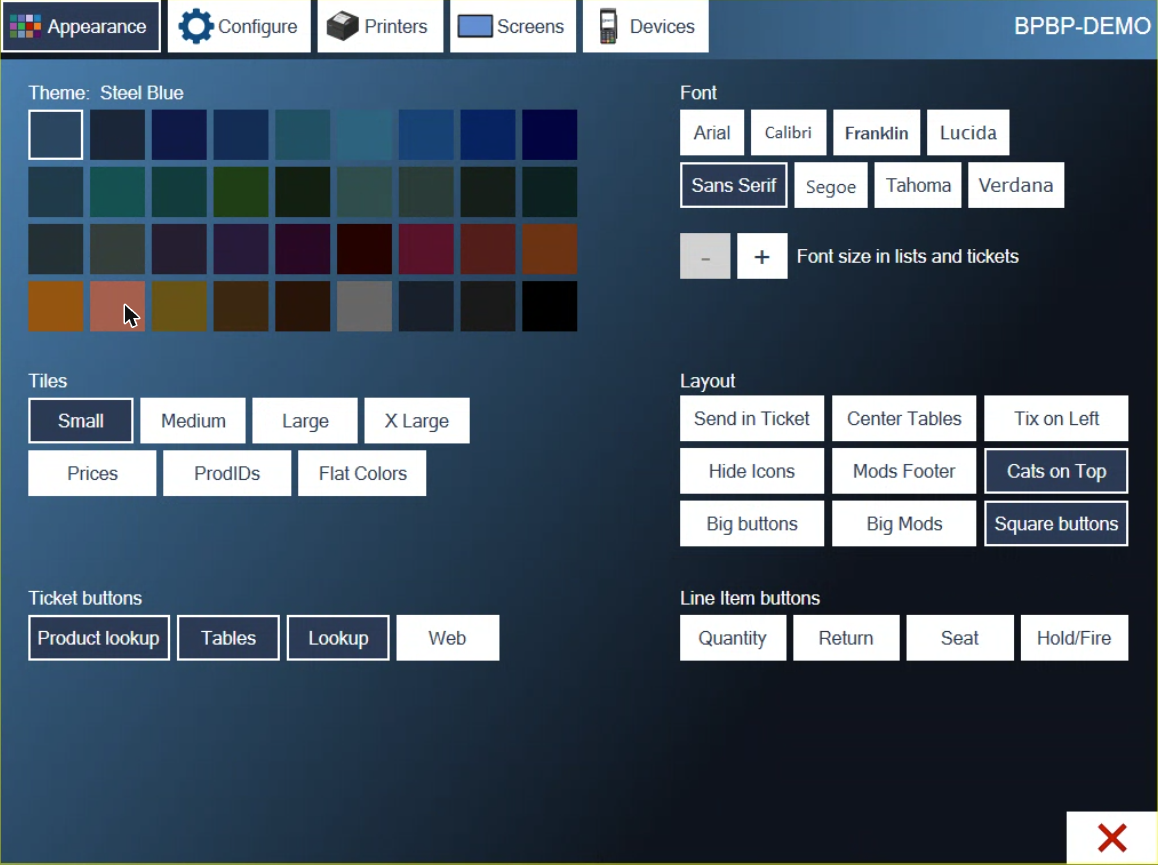Increase font size with plus button
The width and height of the screenshot is (1158, 865).
tap(761, 256)
